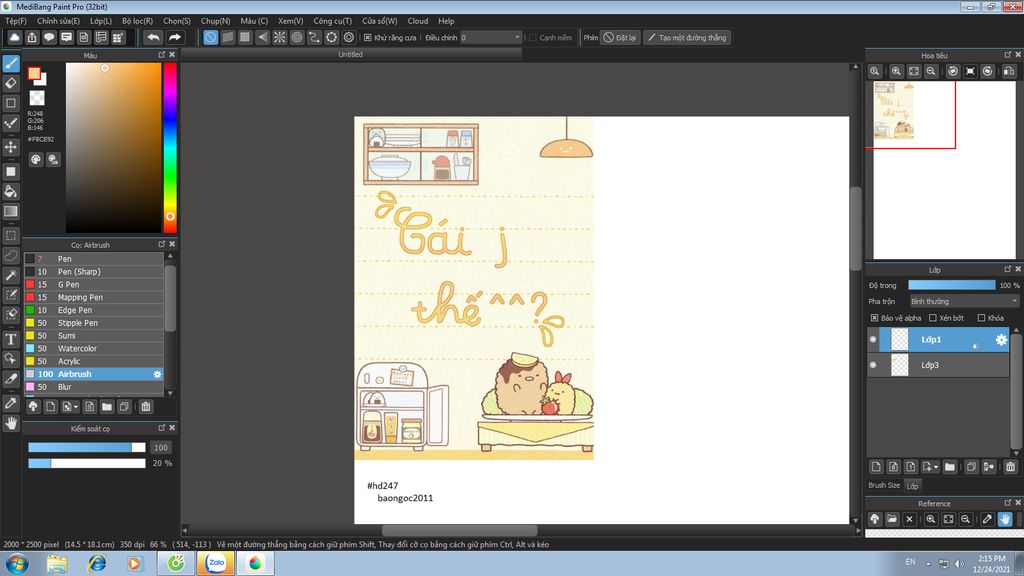1024x576 pixels.
Task: Open Zalo from the taskbar
Action: point(216,563)
